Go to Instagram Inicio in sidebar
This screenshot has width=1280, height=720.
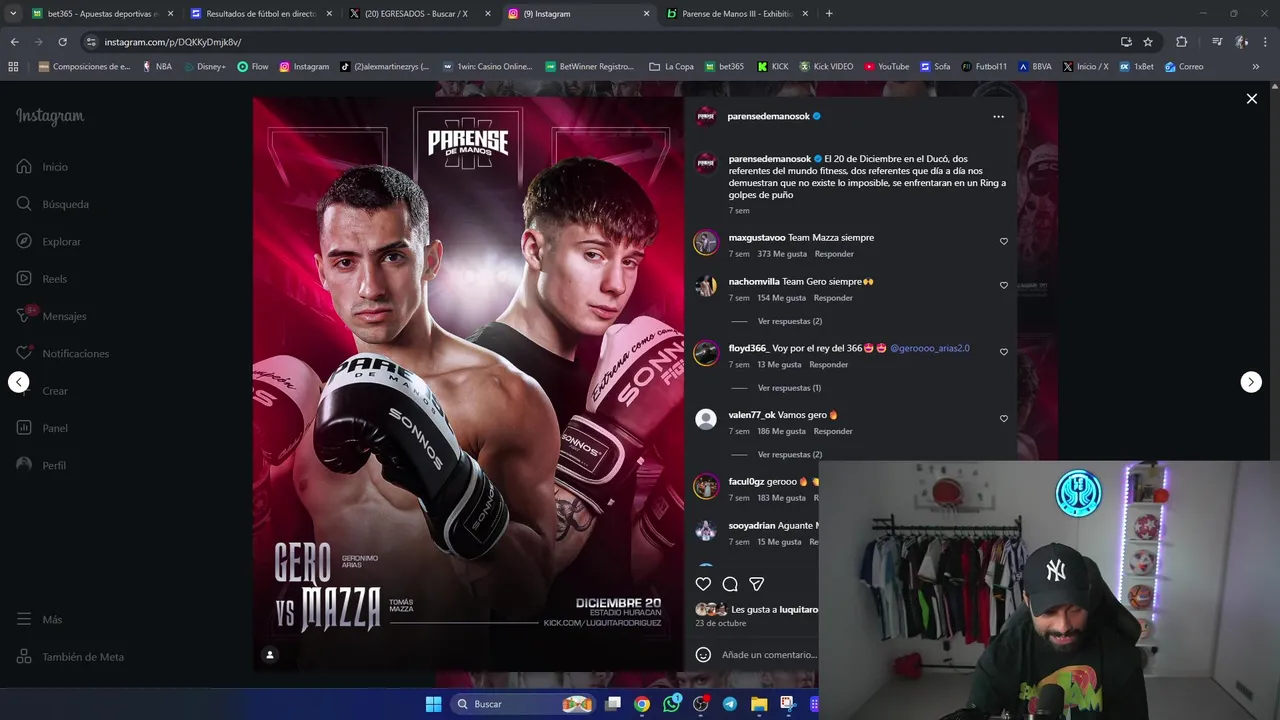point(42,167)
